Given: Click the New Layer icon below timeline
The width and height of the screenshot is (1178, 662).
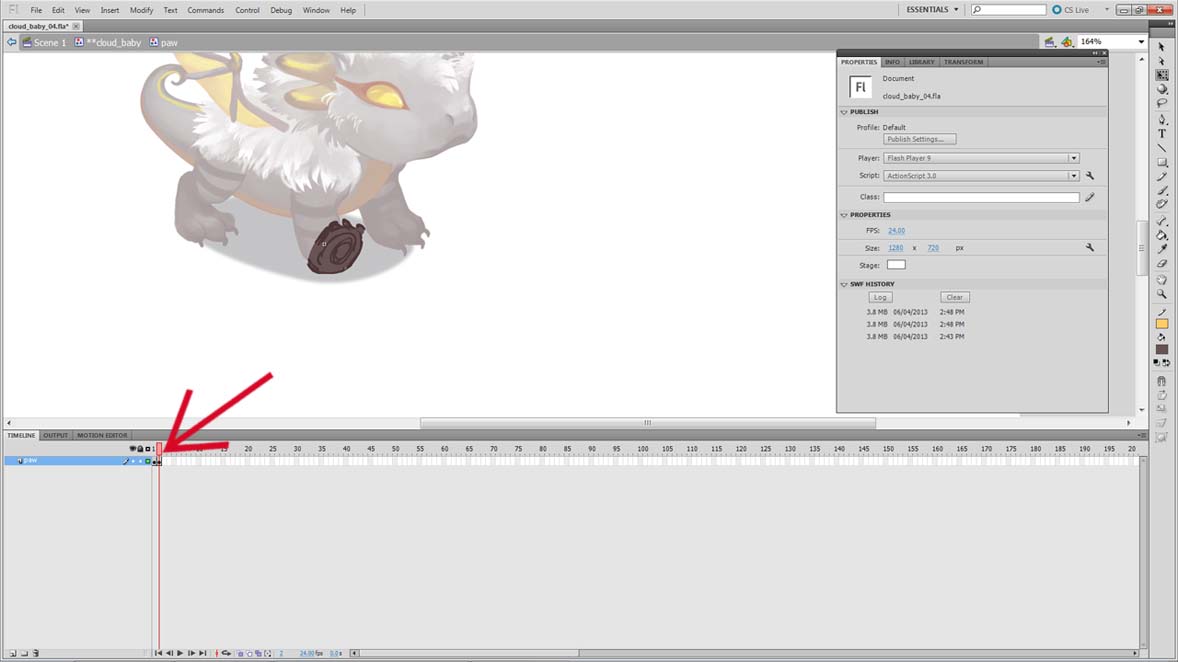Looking at the screenshot, I should 13,654.
